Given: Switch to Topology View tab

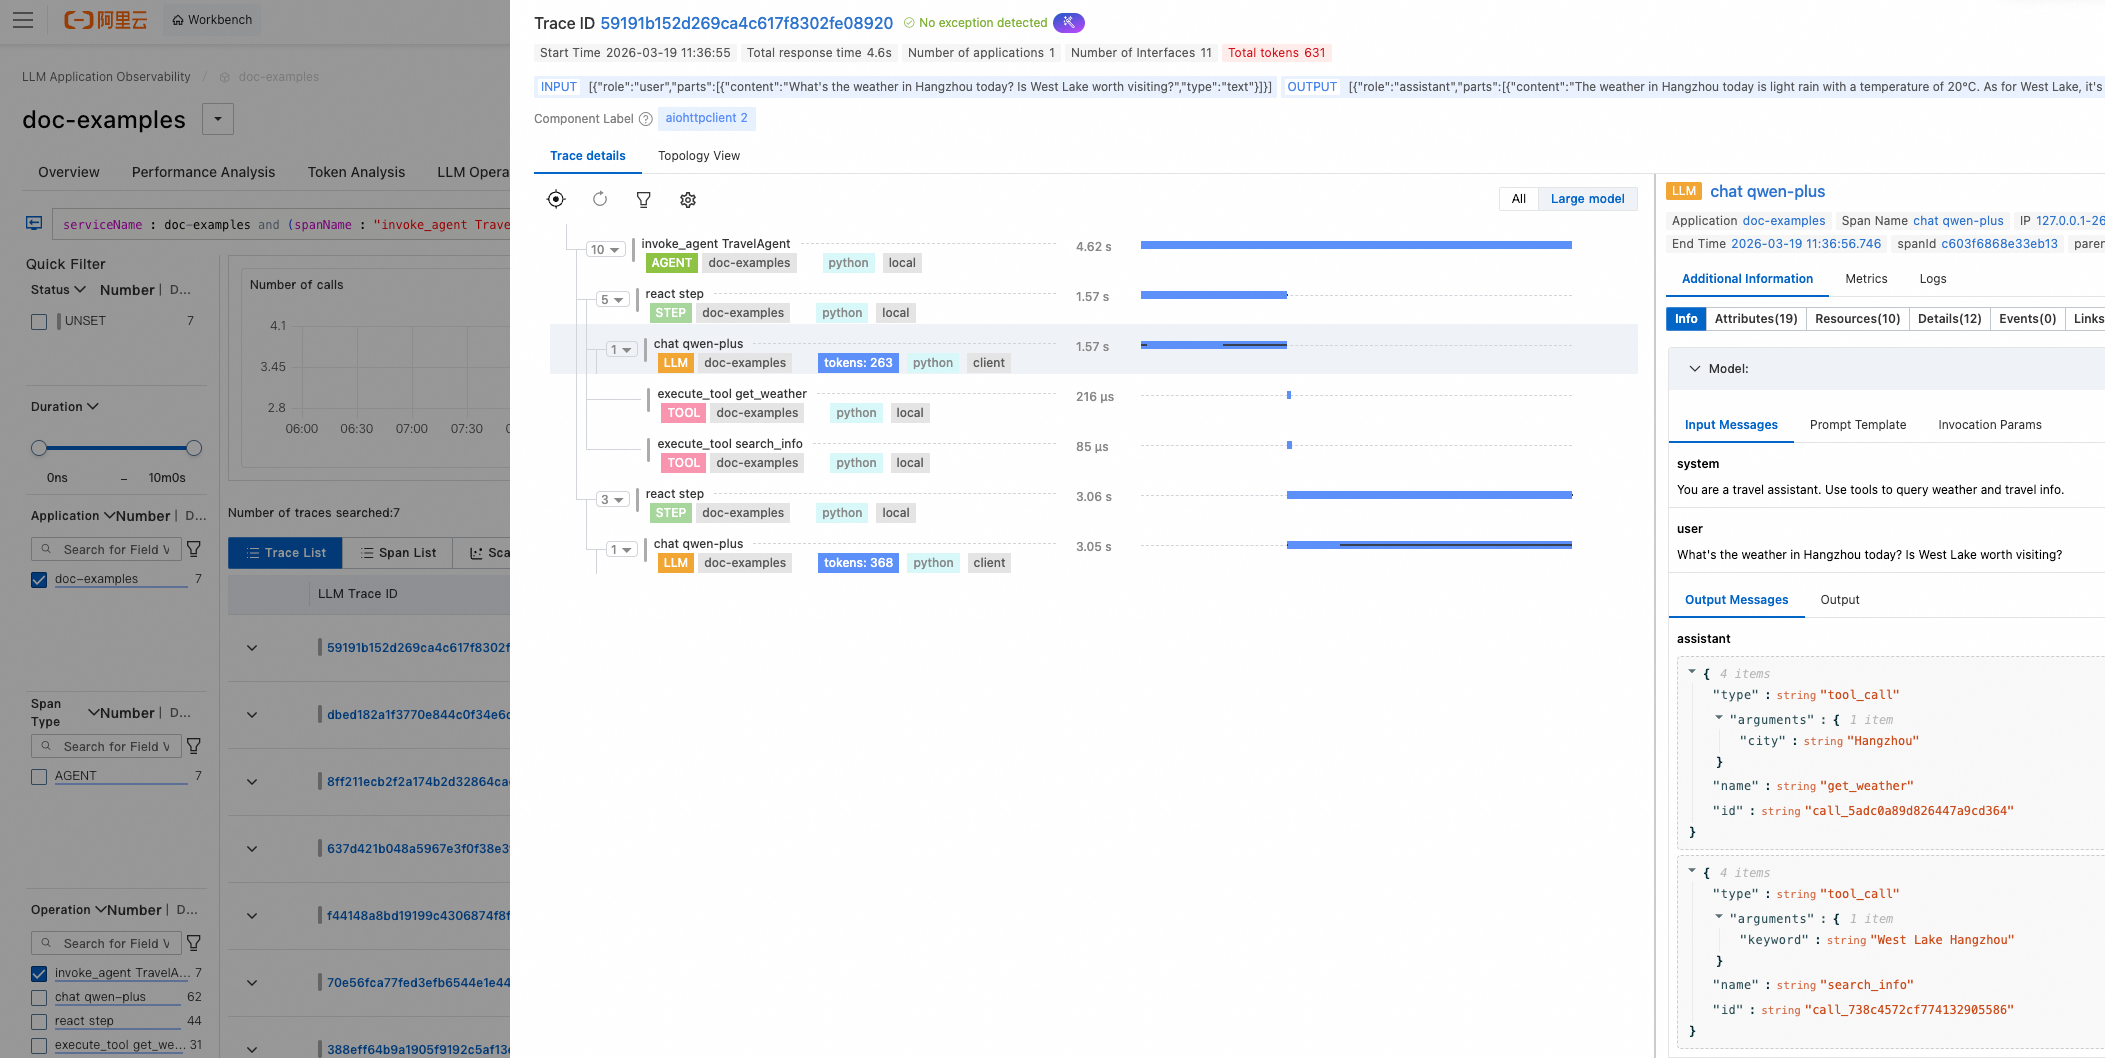Looking at the screenshot, I should coord(699,156).
